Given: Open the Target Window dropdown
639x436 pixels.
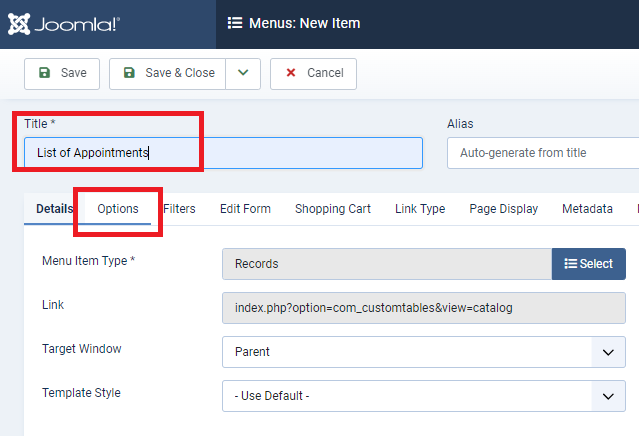Looking at the screenshot, I should (424, 352).
